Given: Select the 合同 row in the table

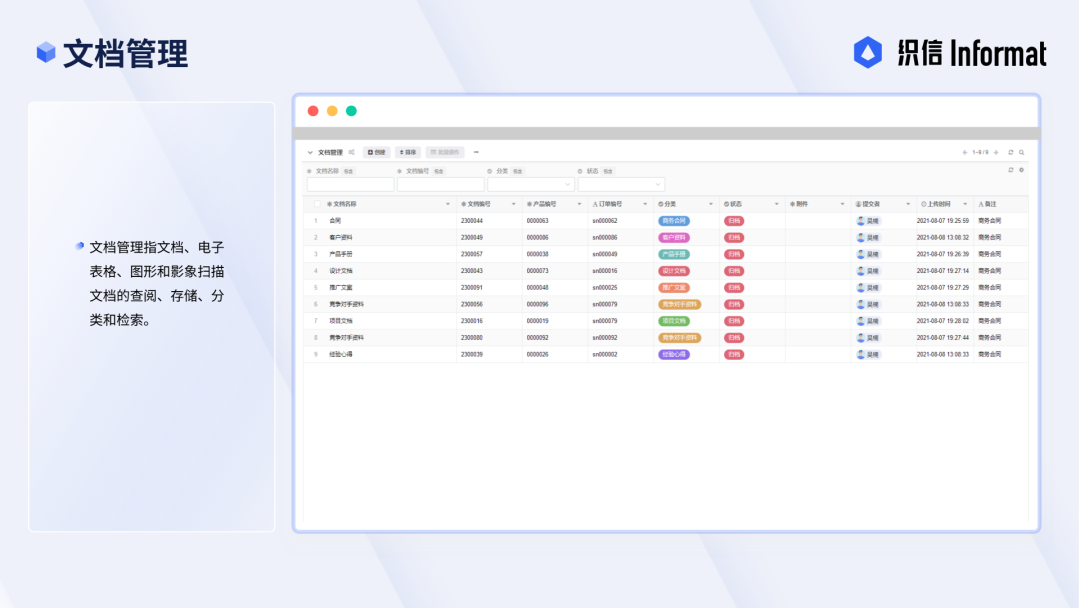Looking at the screenshot, I should pos(666,221).
